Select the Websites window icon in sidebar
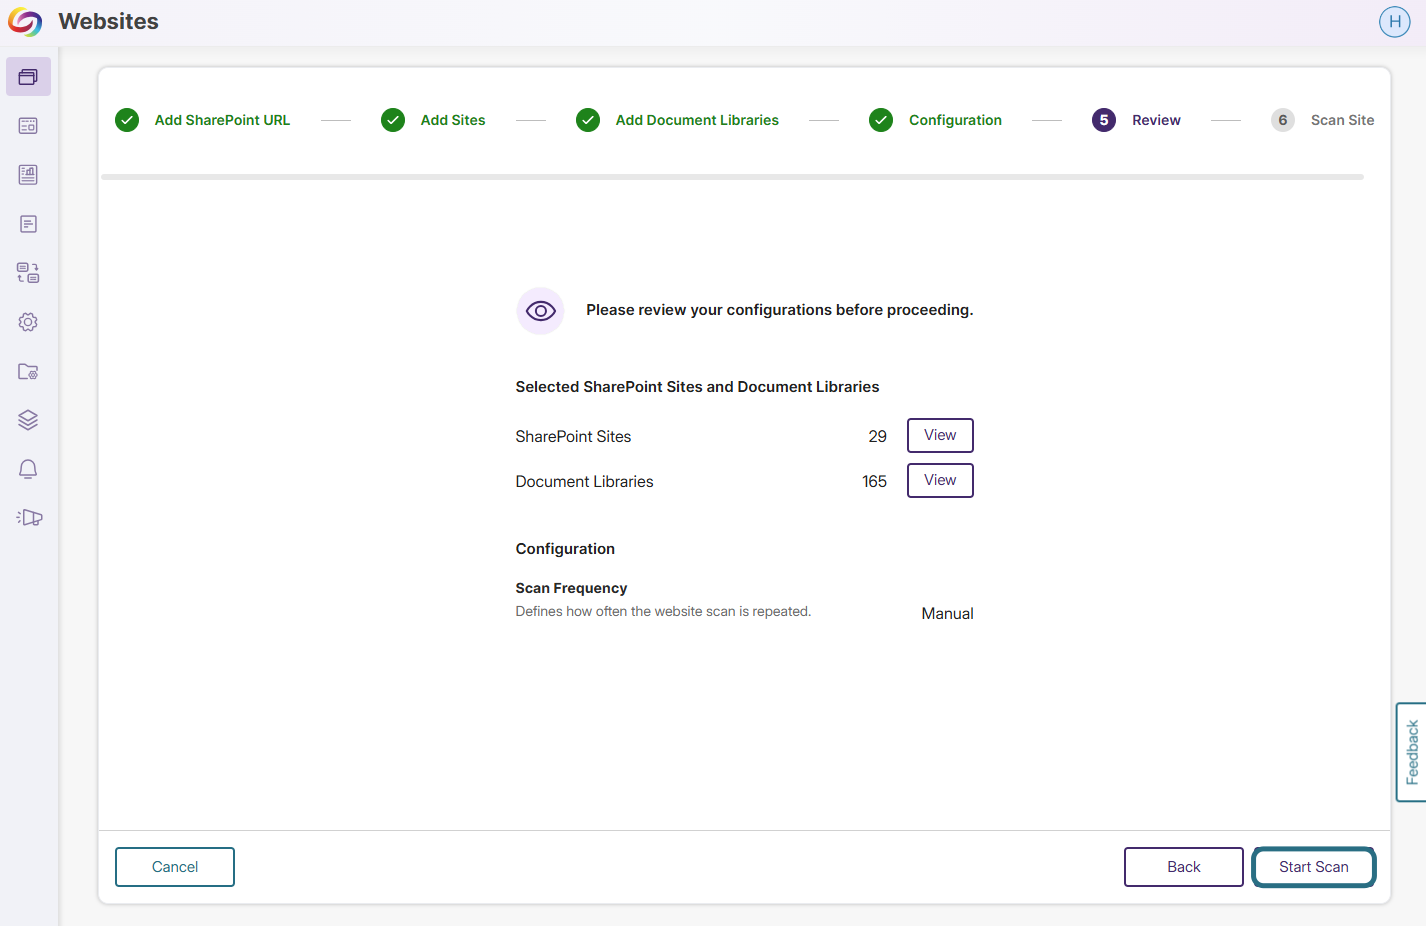This screenshot has width=1426, height=926. pos(28,77)
